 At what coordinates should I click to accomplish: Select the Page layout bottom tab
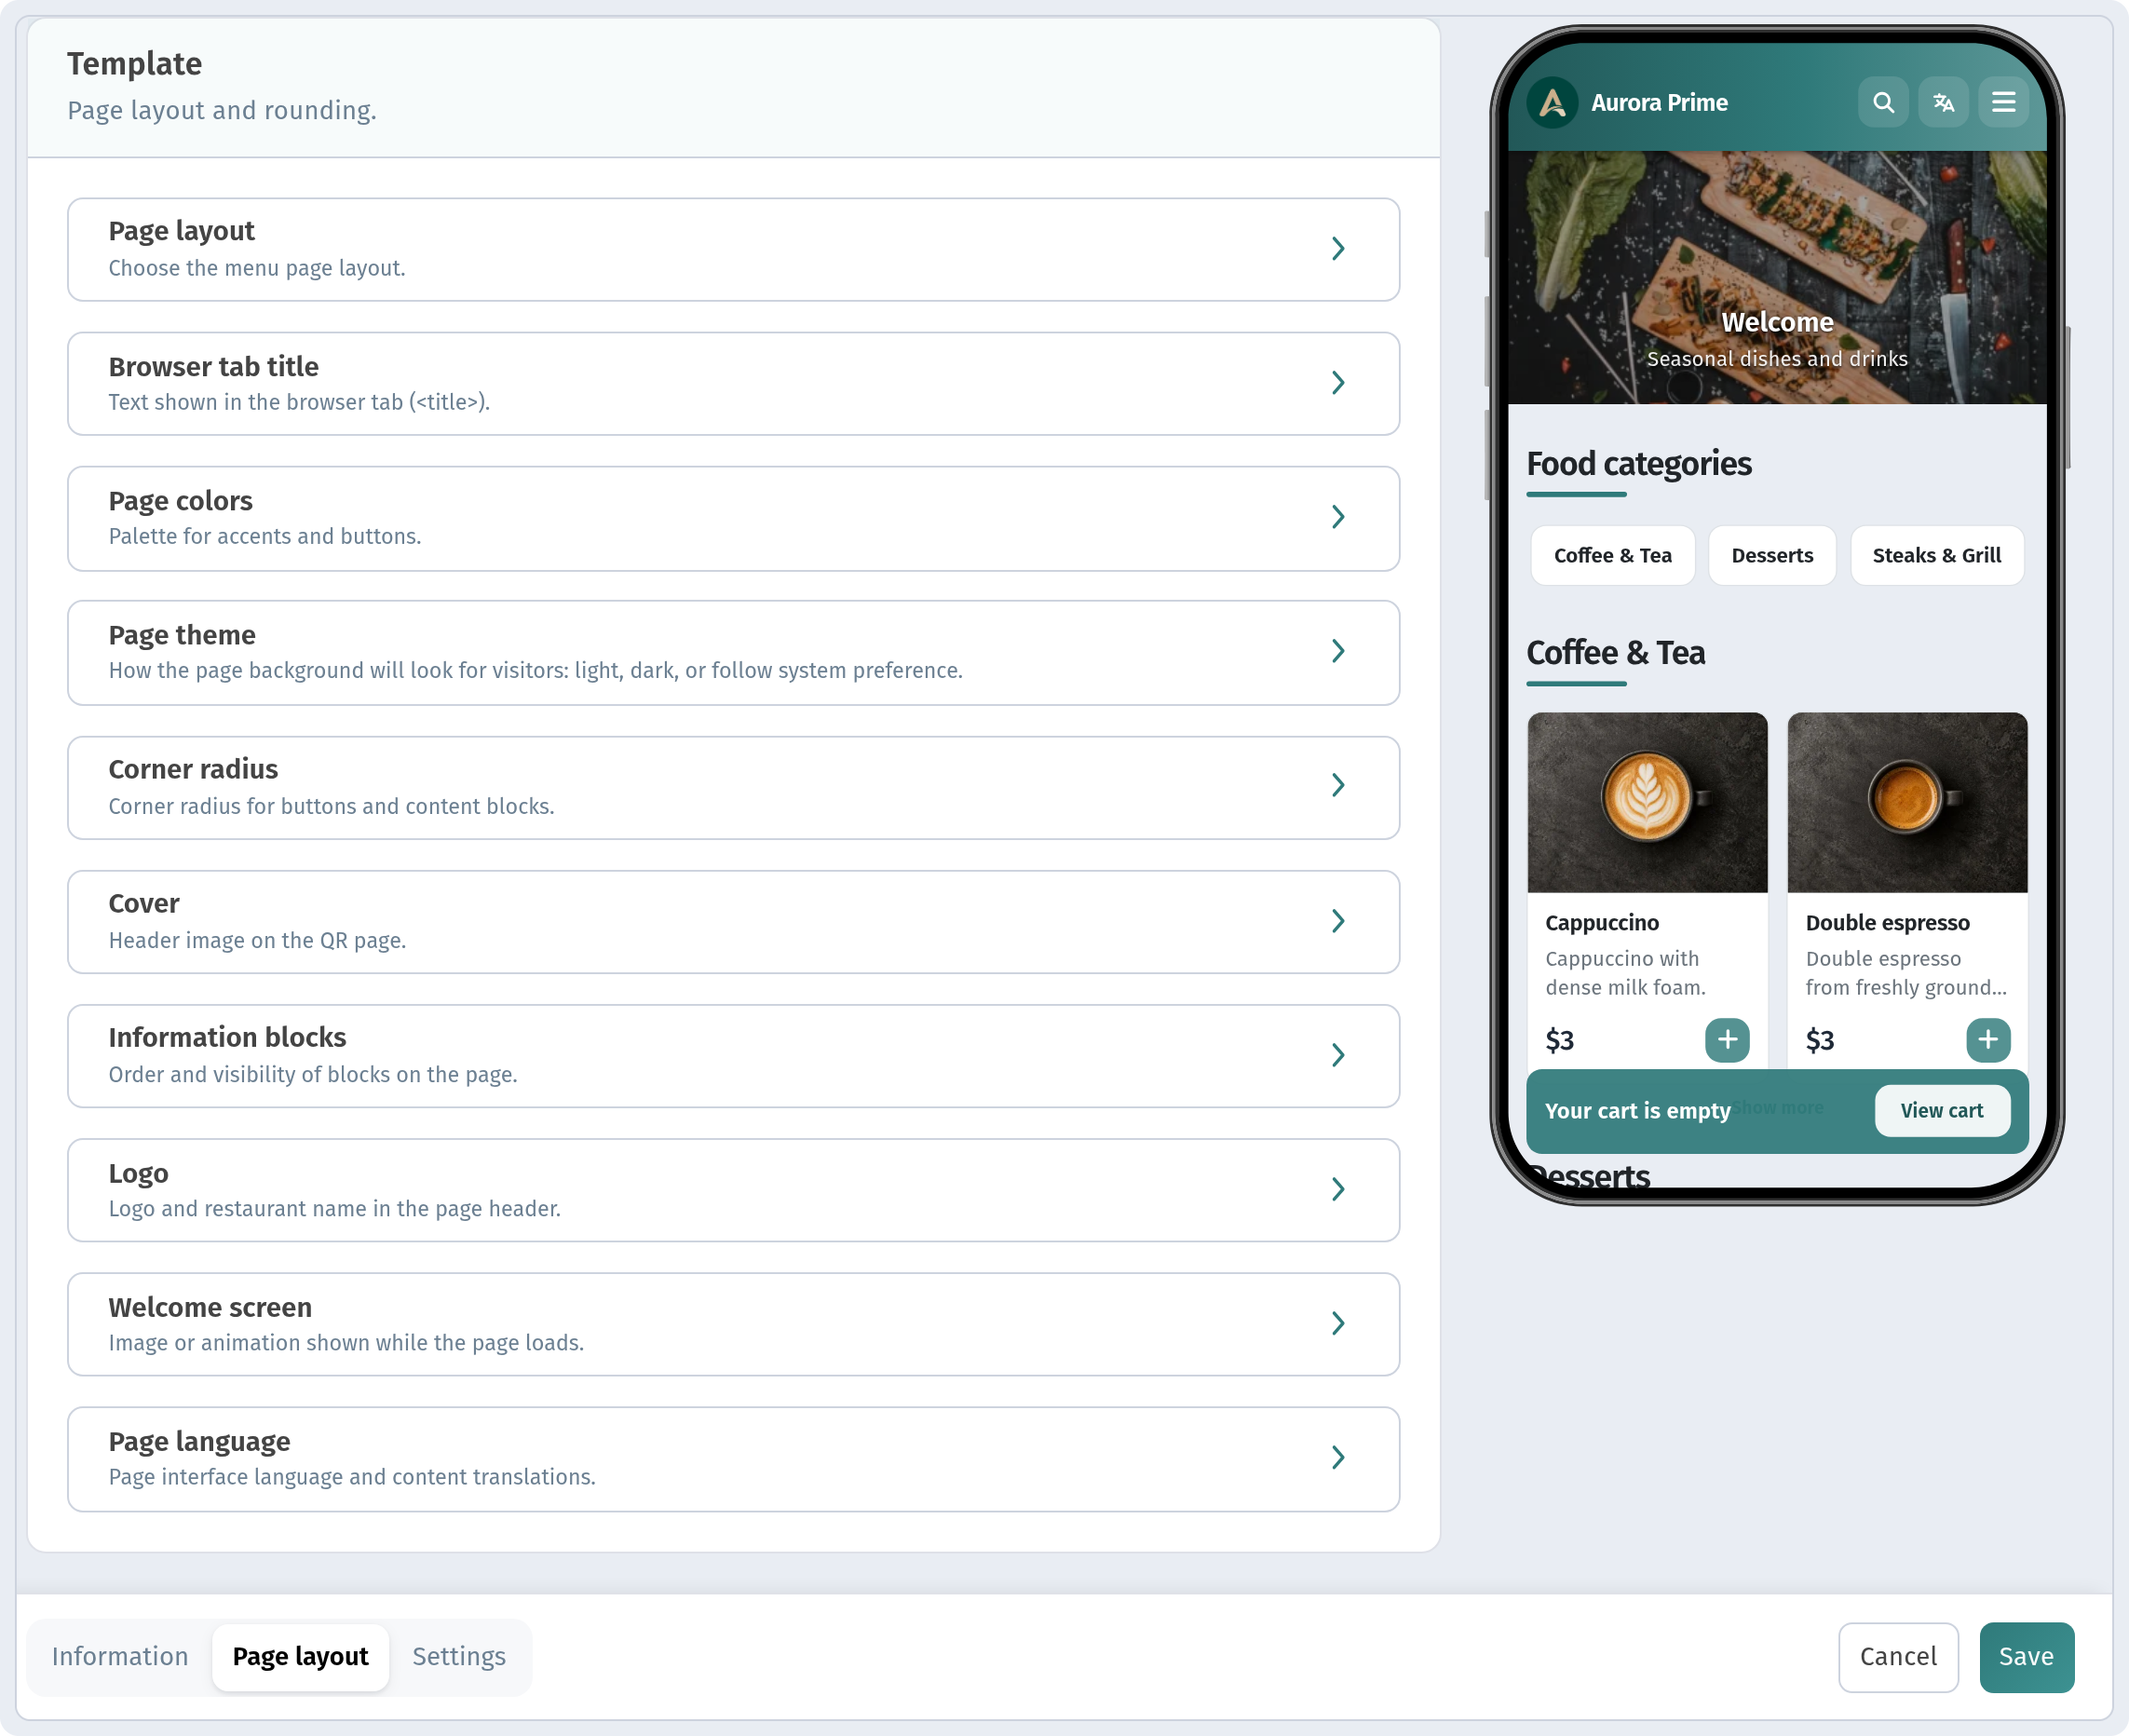pos(300,1656)
